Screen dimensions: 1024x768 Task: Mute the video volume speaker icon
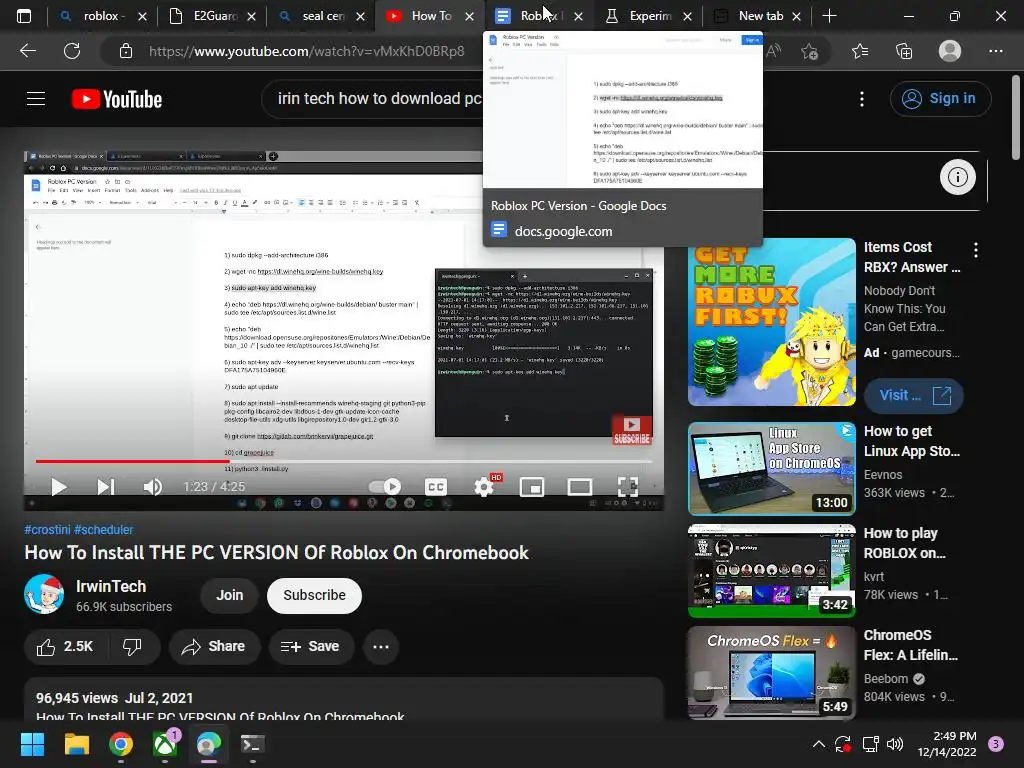click(152, 487)
